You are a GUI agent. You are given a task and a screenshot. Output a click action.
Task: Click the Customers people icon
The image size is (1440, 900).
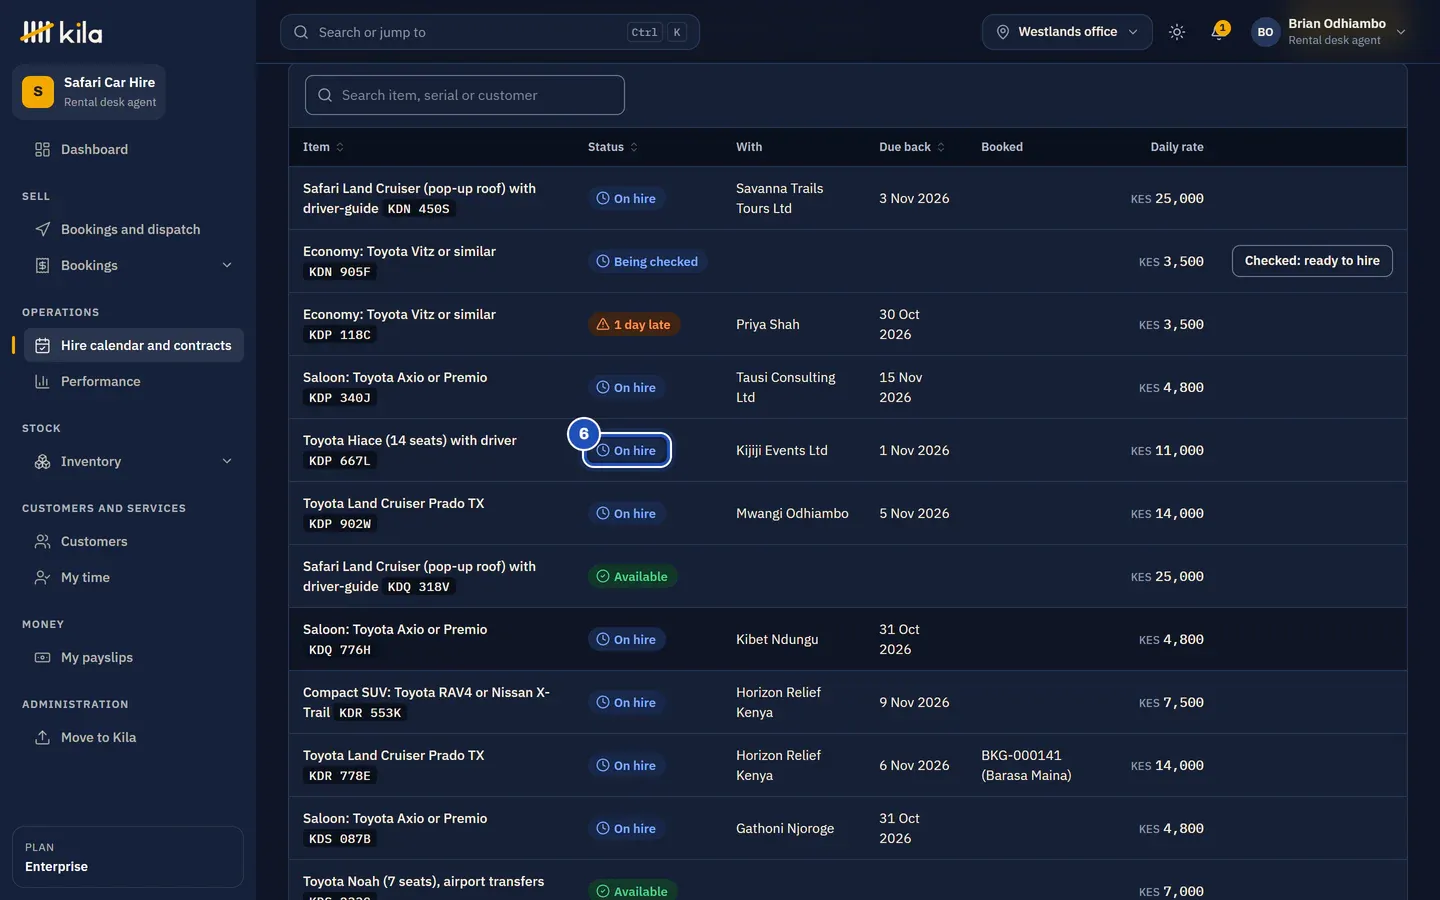point(42,541)
